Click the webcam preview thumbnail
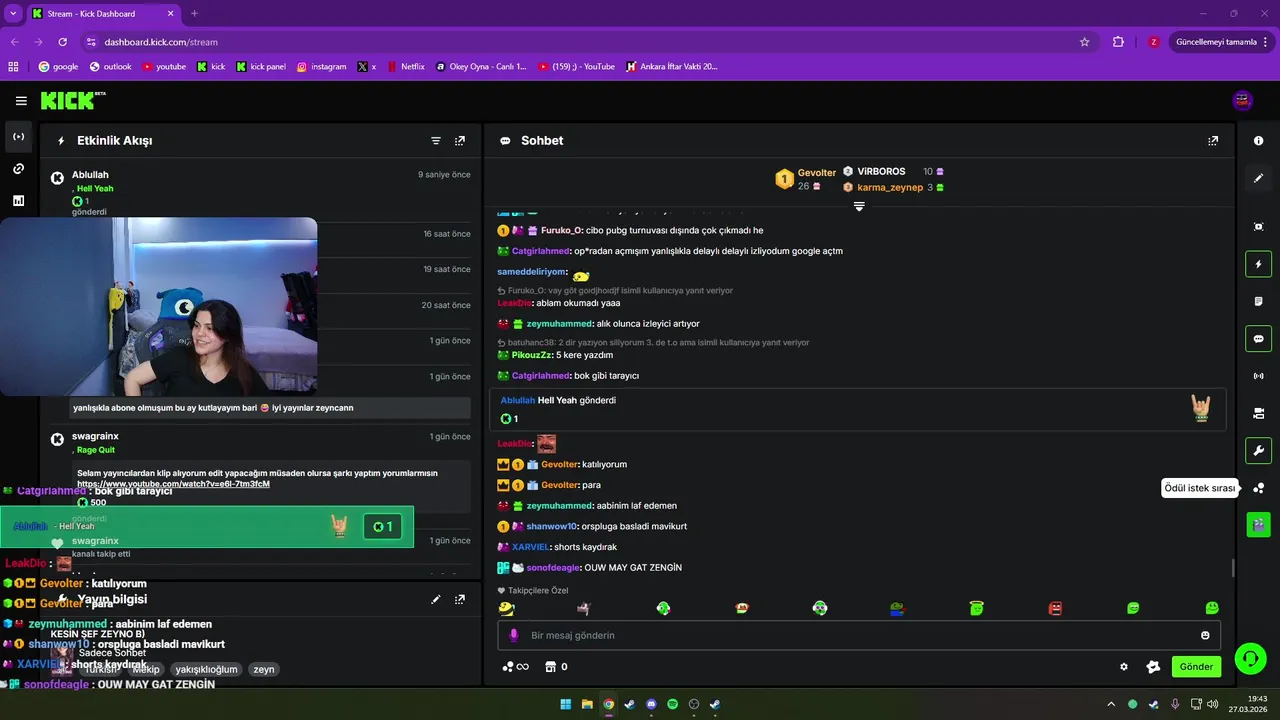The image size is (1280, 720). (158, 306)
